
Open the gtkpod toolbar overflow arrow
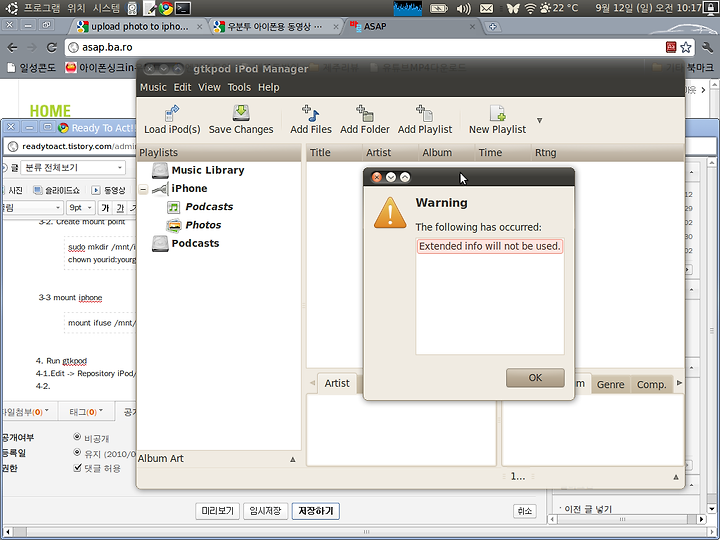click(540, 120)
